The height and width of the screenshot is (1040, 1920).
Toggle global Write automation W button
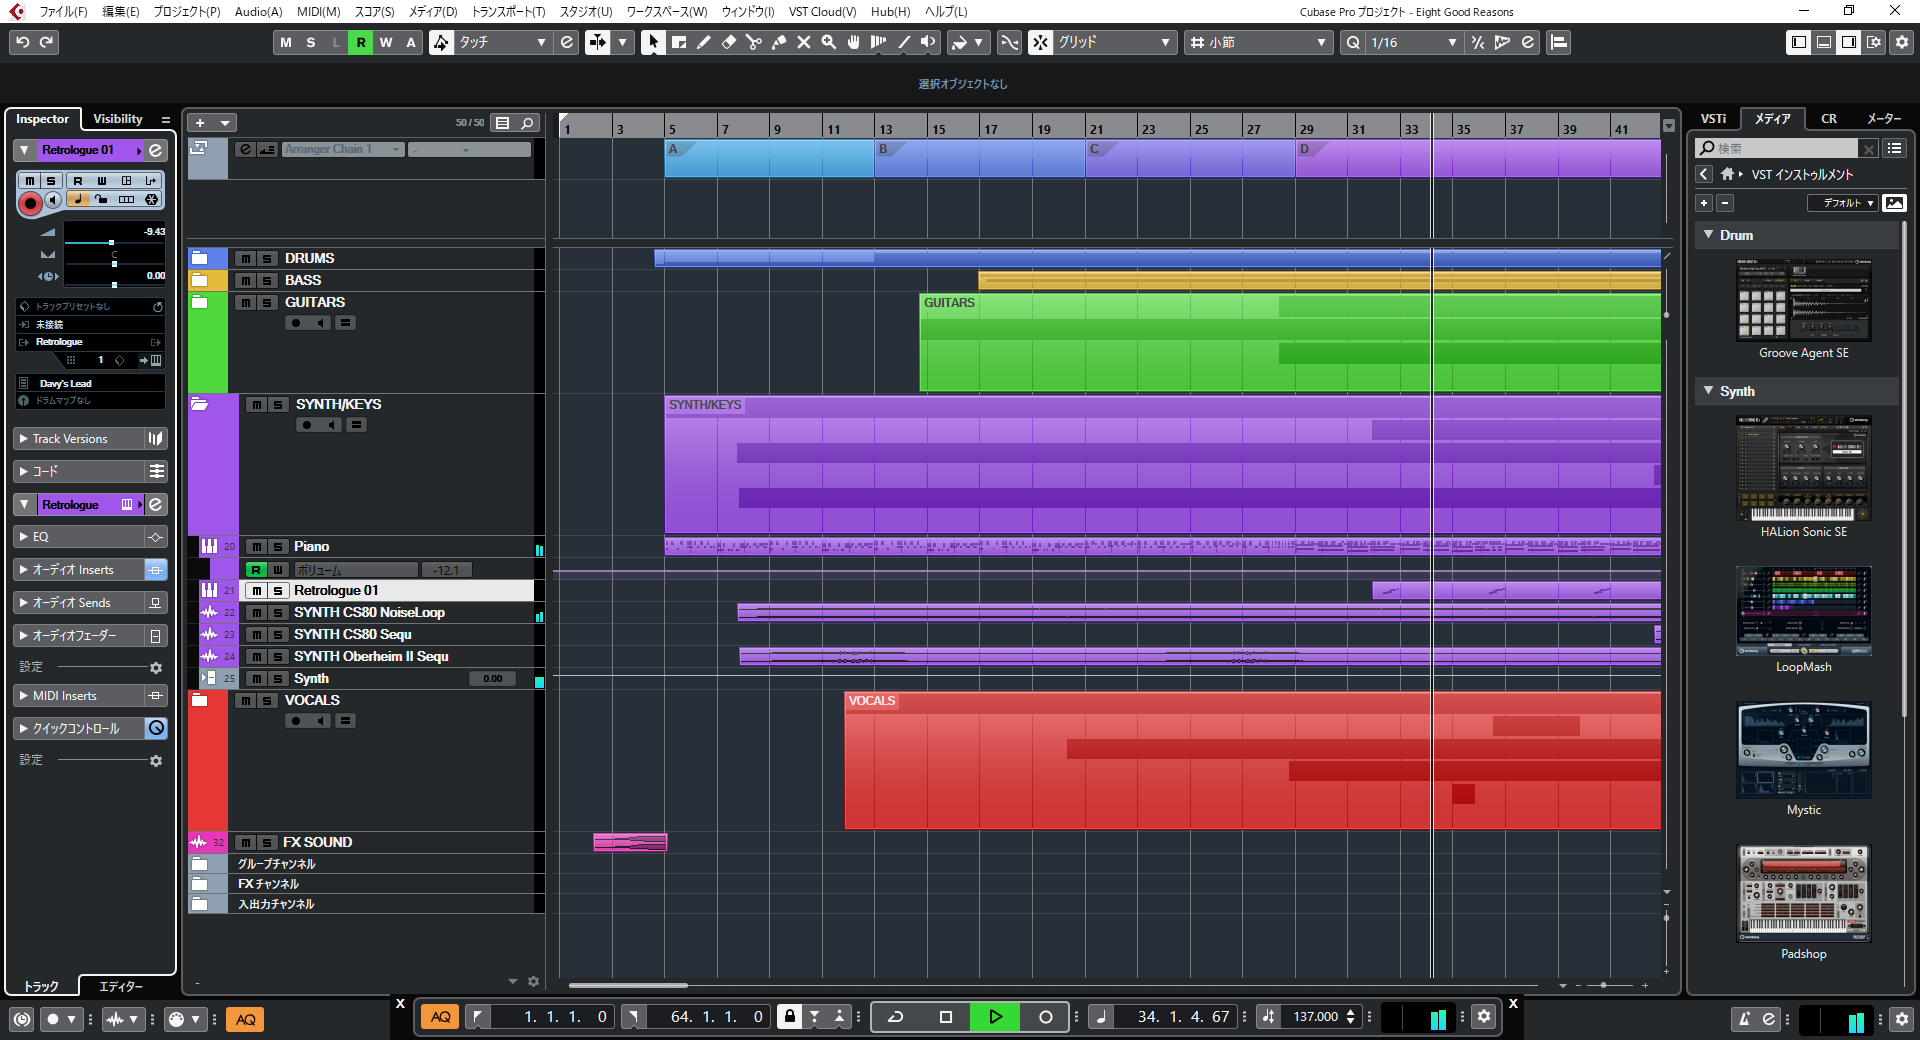(386, 42)
